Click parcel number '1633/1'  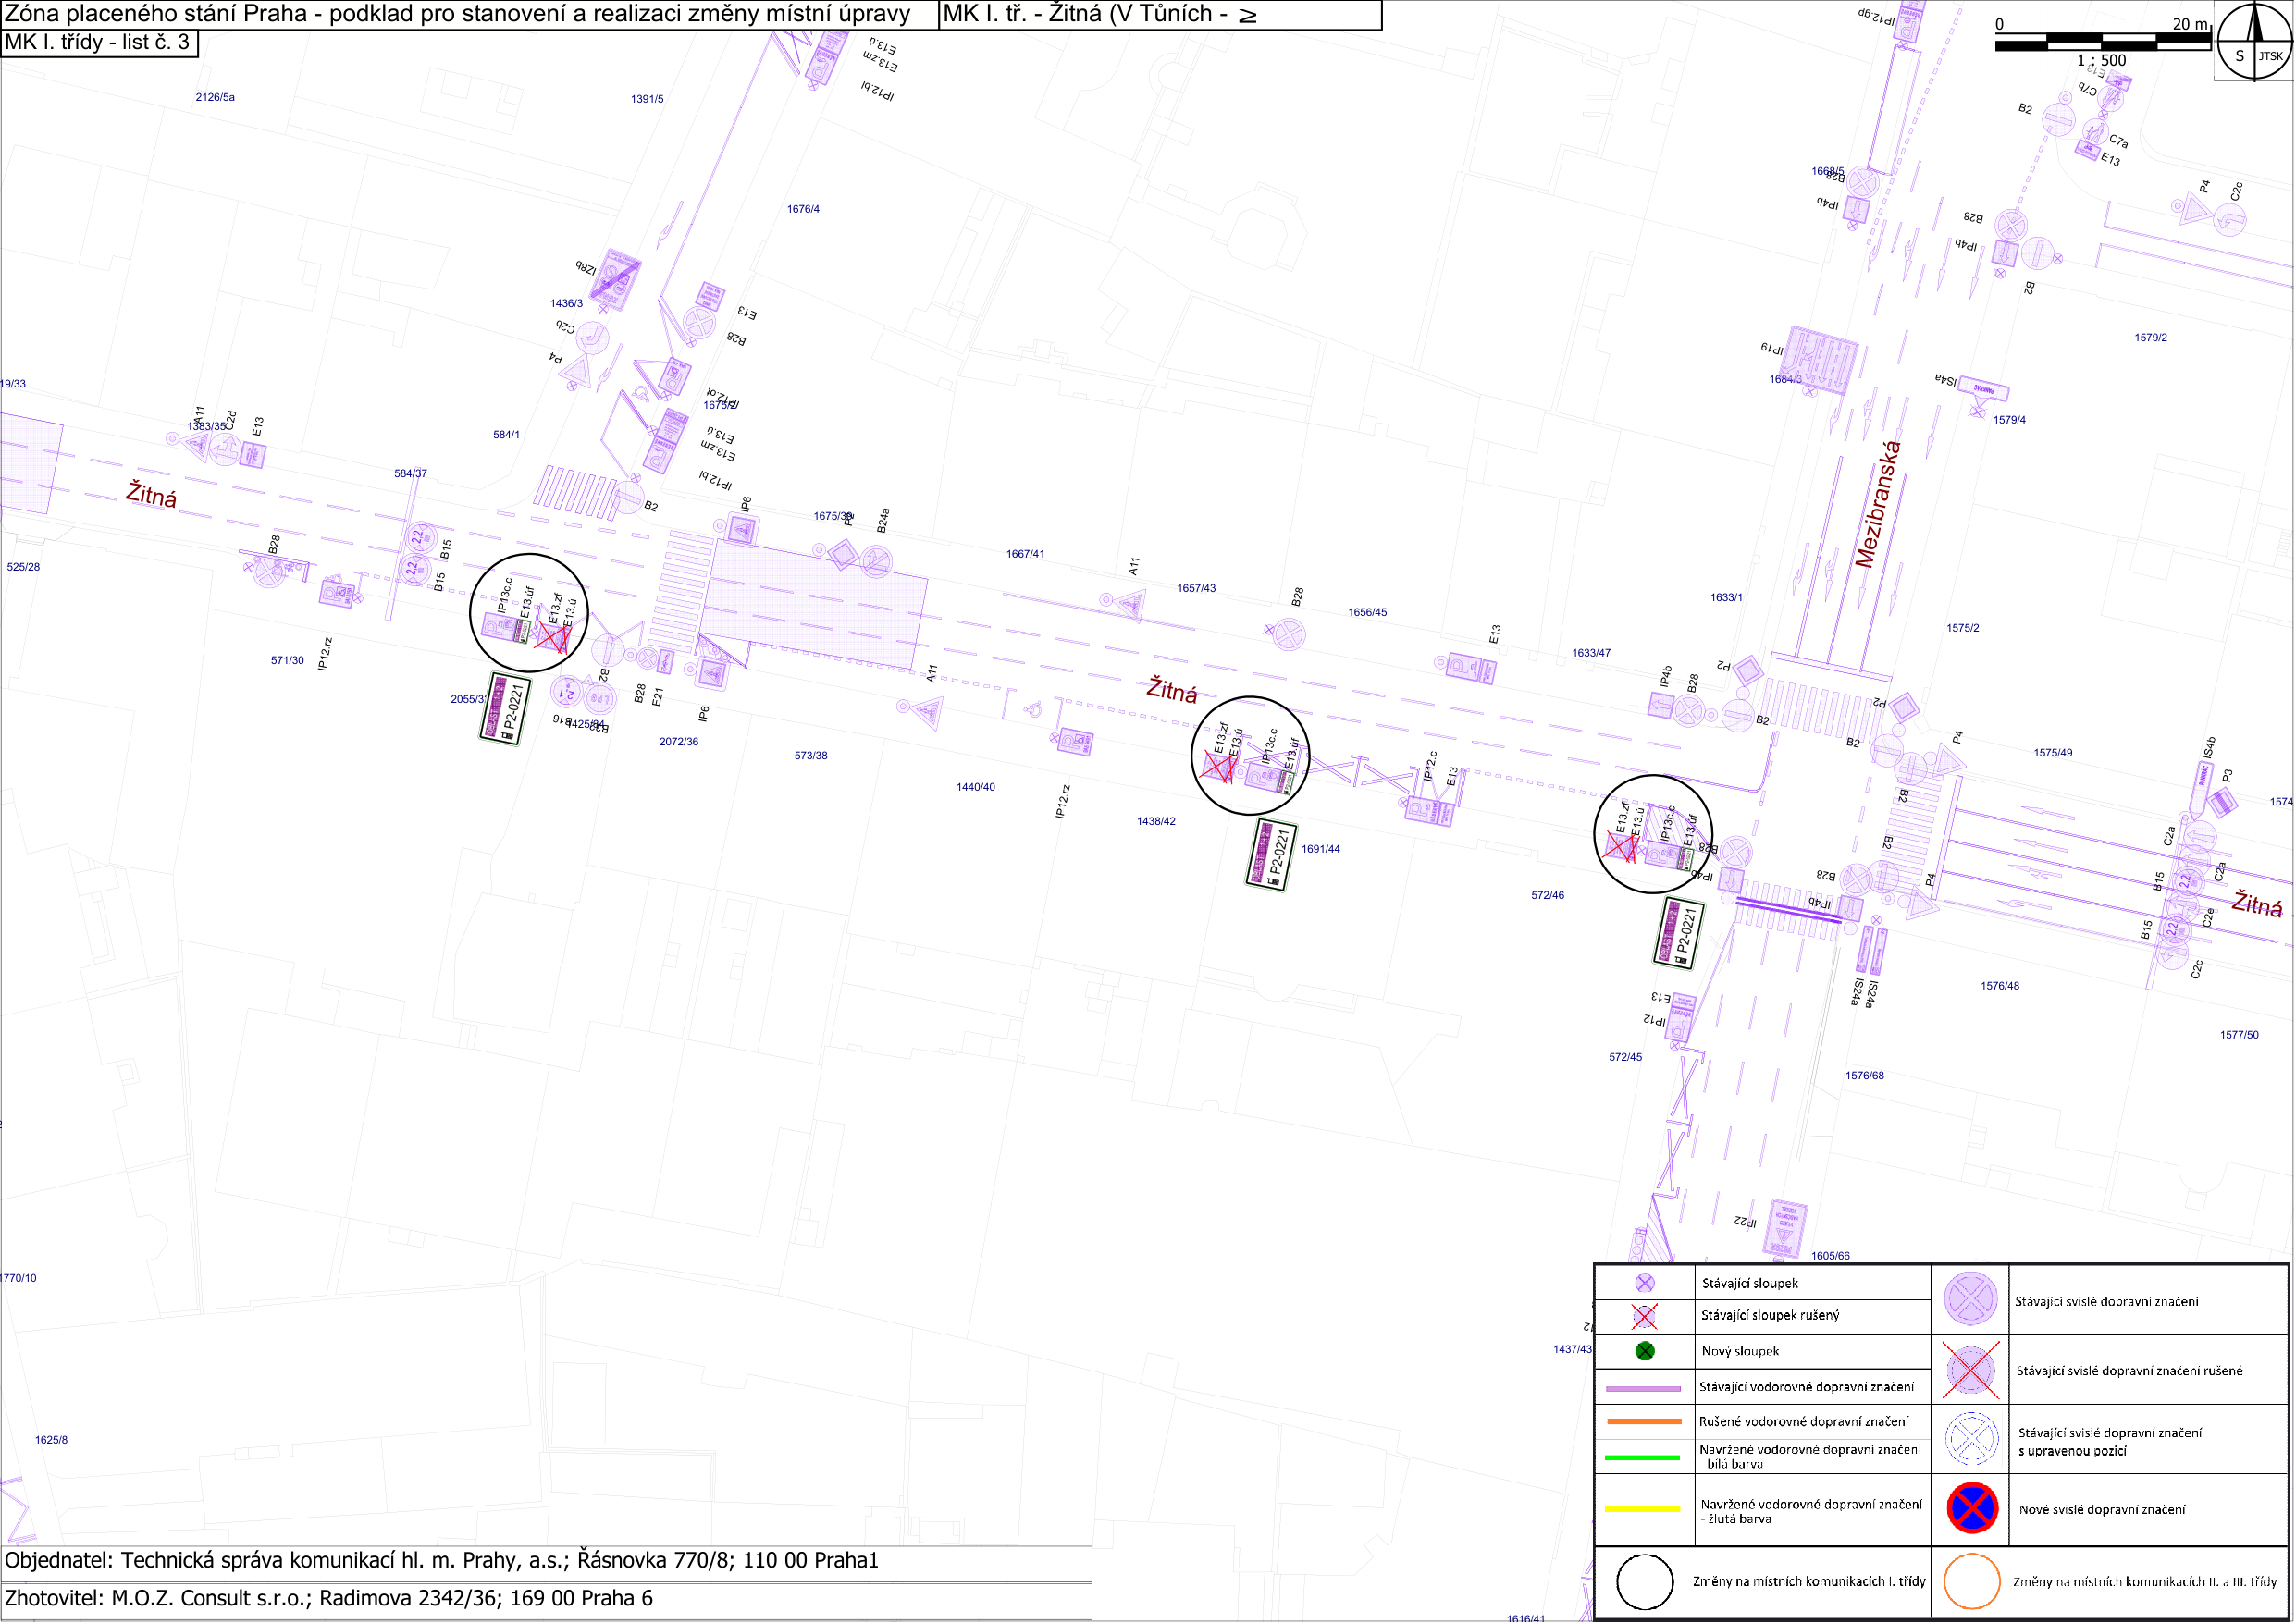coord(1727,598)
